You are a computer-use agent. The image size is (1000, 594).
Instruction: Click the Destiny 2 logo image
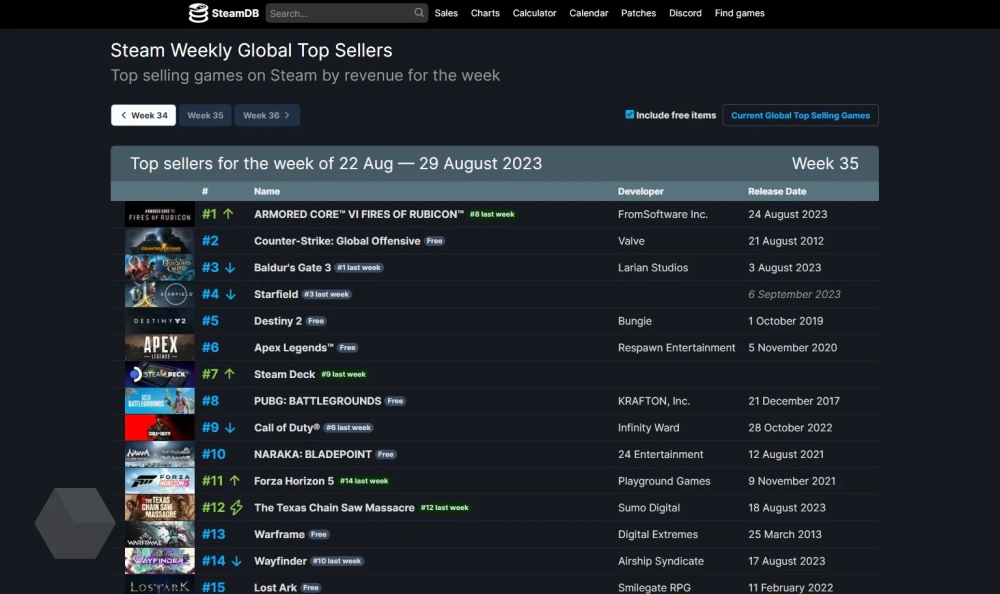[159, 321]
